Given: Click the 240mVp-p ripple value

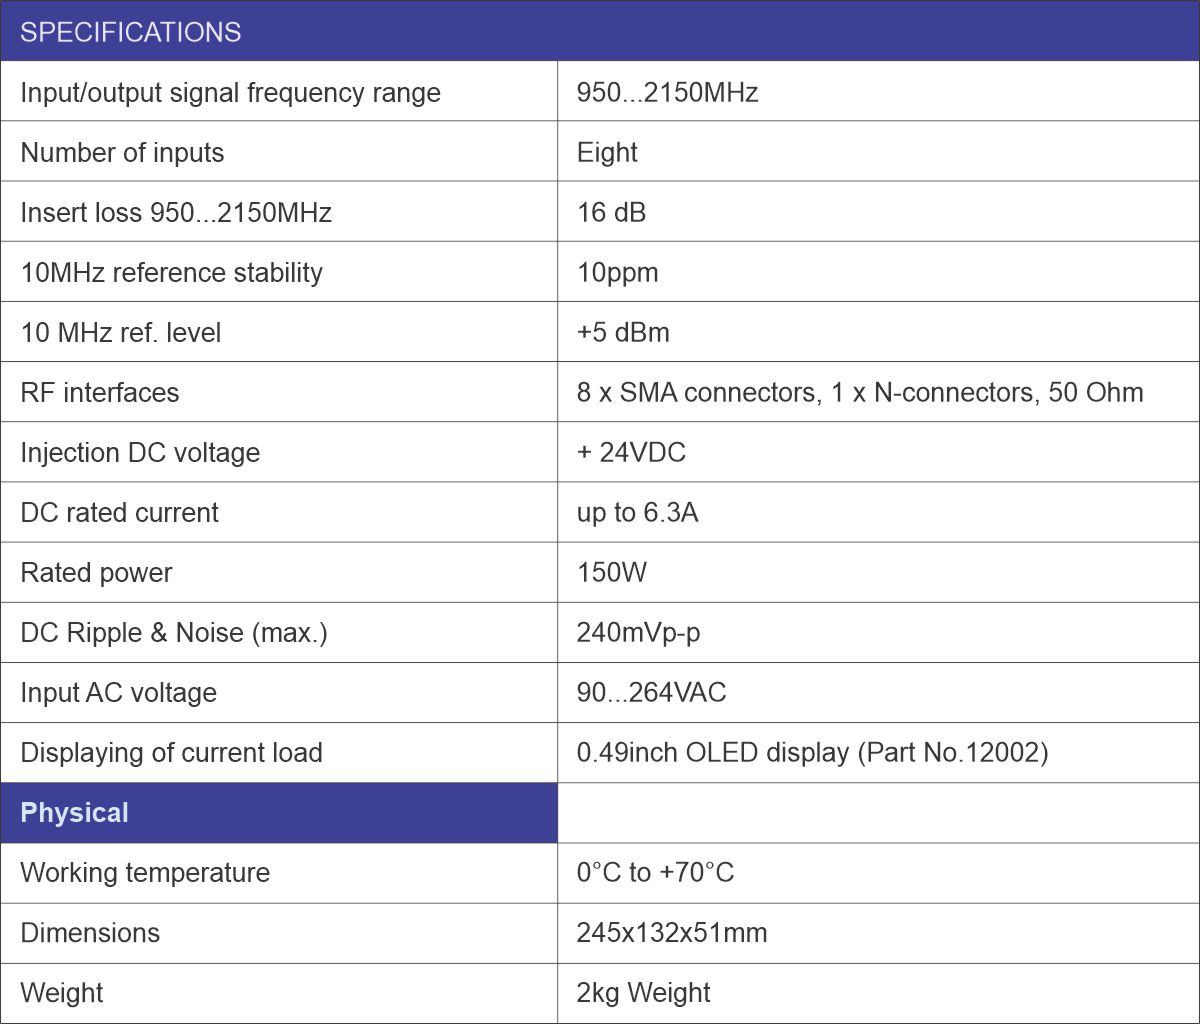Looking at the screenshot, I should pos(638,633).
